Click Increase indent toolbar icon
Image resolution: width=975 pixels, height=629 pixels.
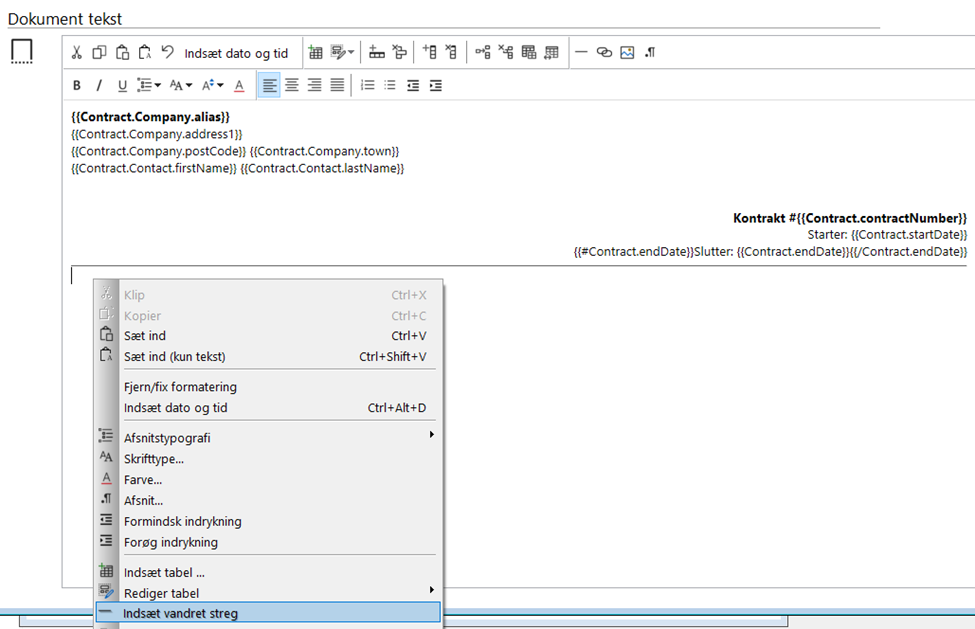point(436,85)
